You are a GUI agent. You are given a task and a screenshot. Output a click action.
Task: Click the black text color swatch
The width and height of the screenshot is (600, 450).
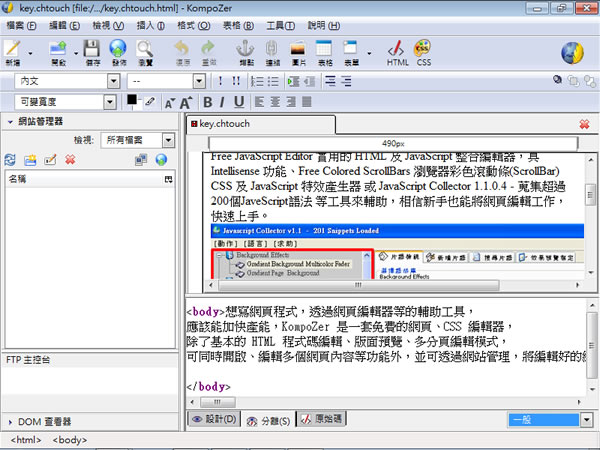coord(131,101)
